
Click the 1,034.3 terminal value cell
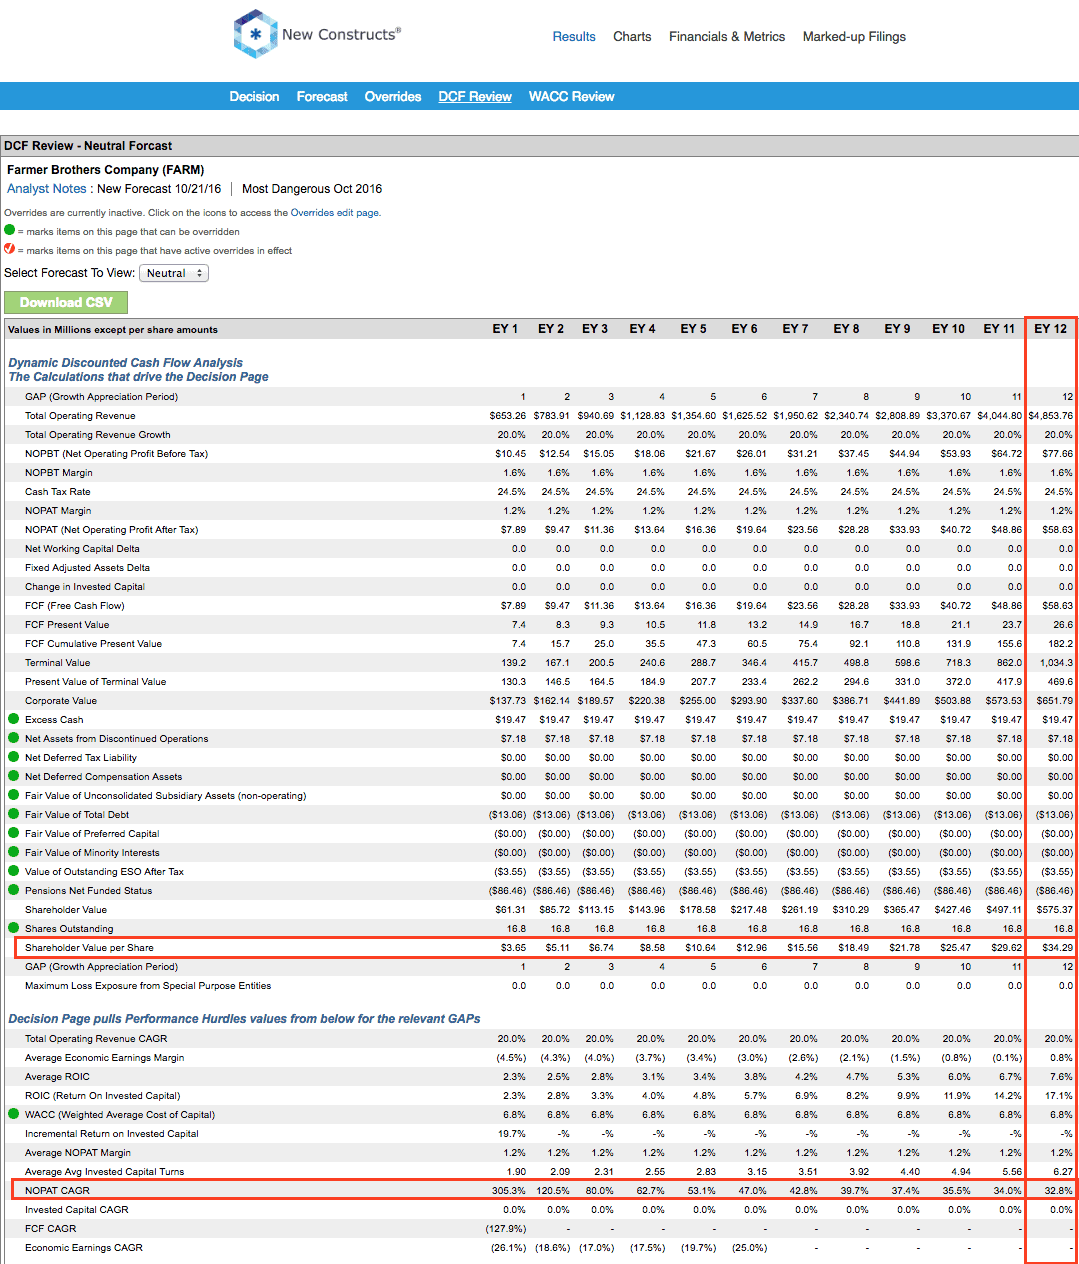tap(1056, 663)
